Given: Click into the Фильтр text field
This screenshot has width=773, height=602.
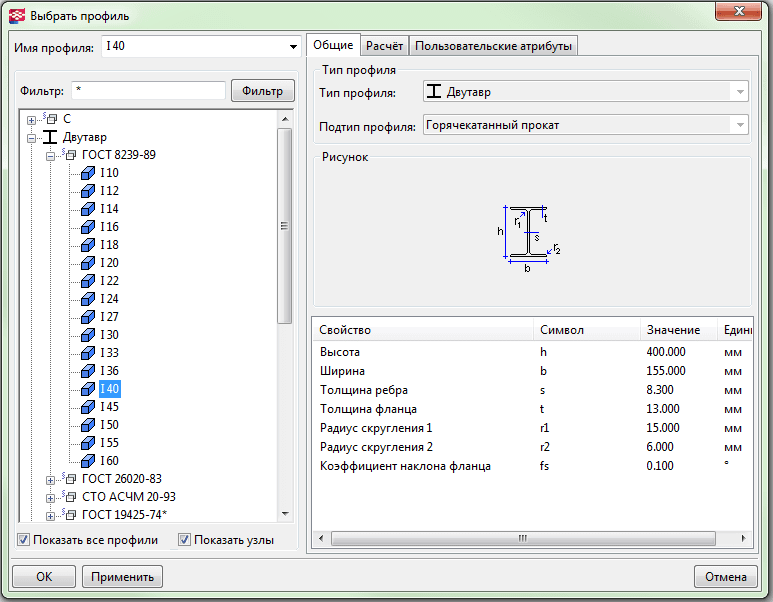Looking at the screenshot, I should point(148,91).
